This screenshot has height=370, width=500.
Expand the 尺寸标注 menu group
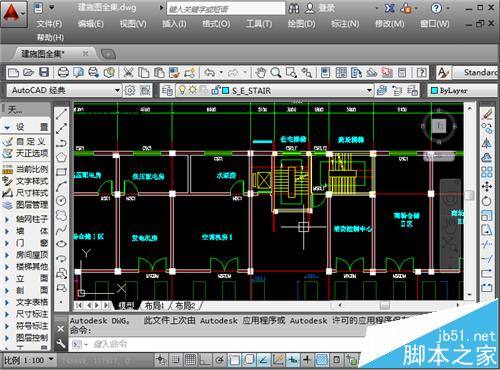click(x=7, y=314)
